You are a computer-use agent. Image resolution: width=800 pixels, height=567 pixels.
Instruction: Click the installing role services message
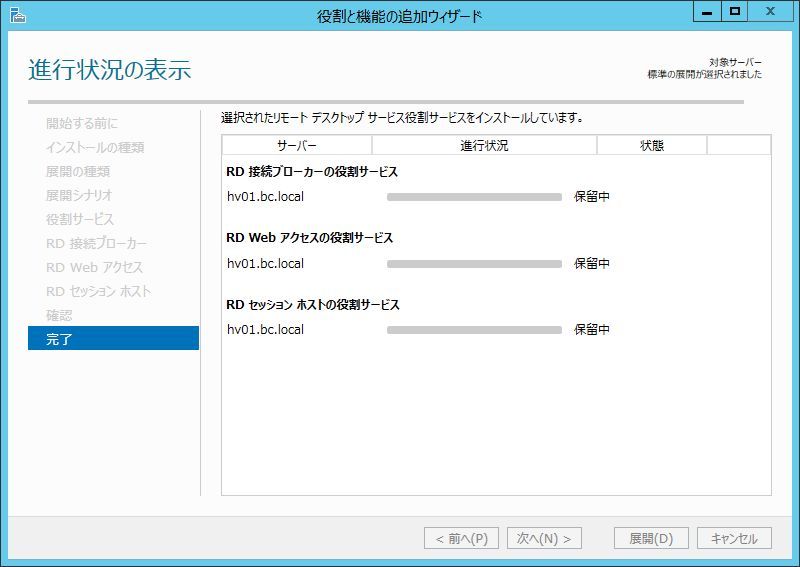403,118
